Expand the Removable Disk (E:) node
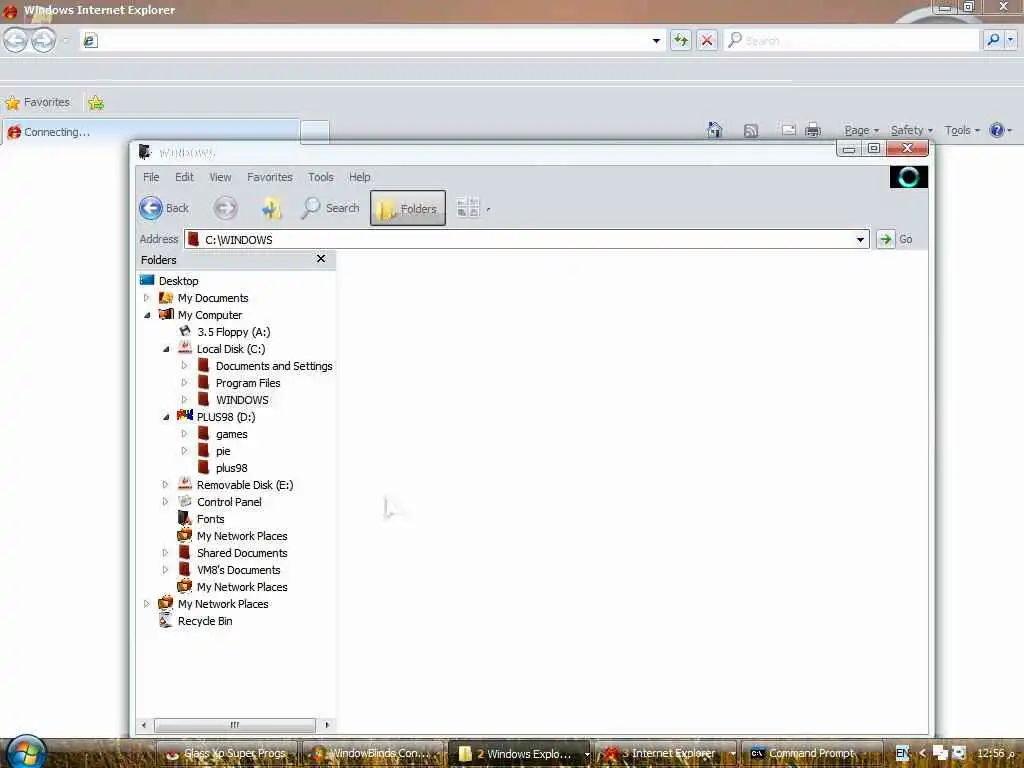Viewport: 1024px width, 768px height. [x=165, y=485]
